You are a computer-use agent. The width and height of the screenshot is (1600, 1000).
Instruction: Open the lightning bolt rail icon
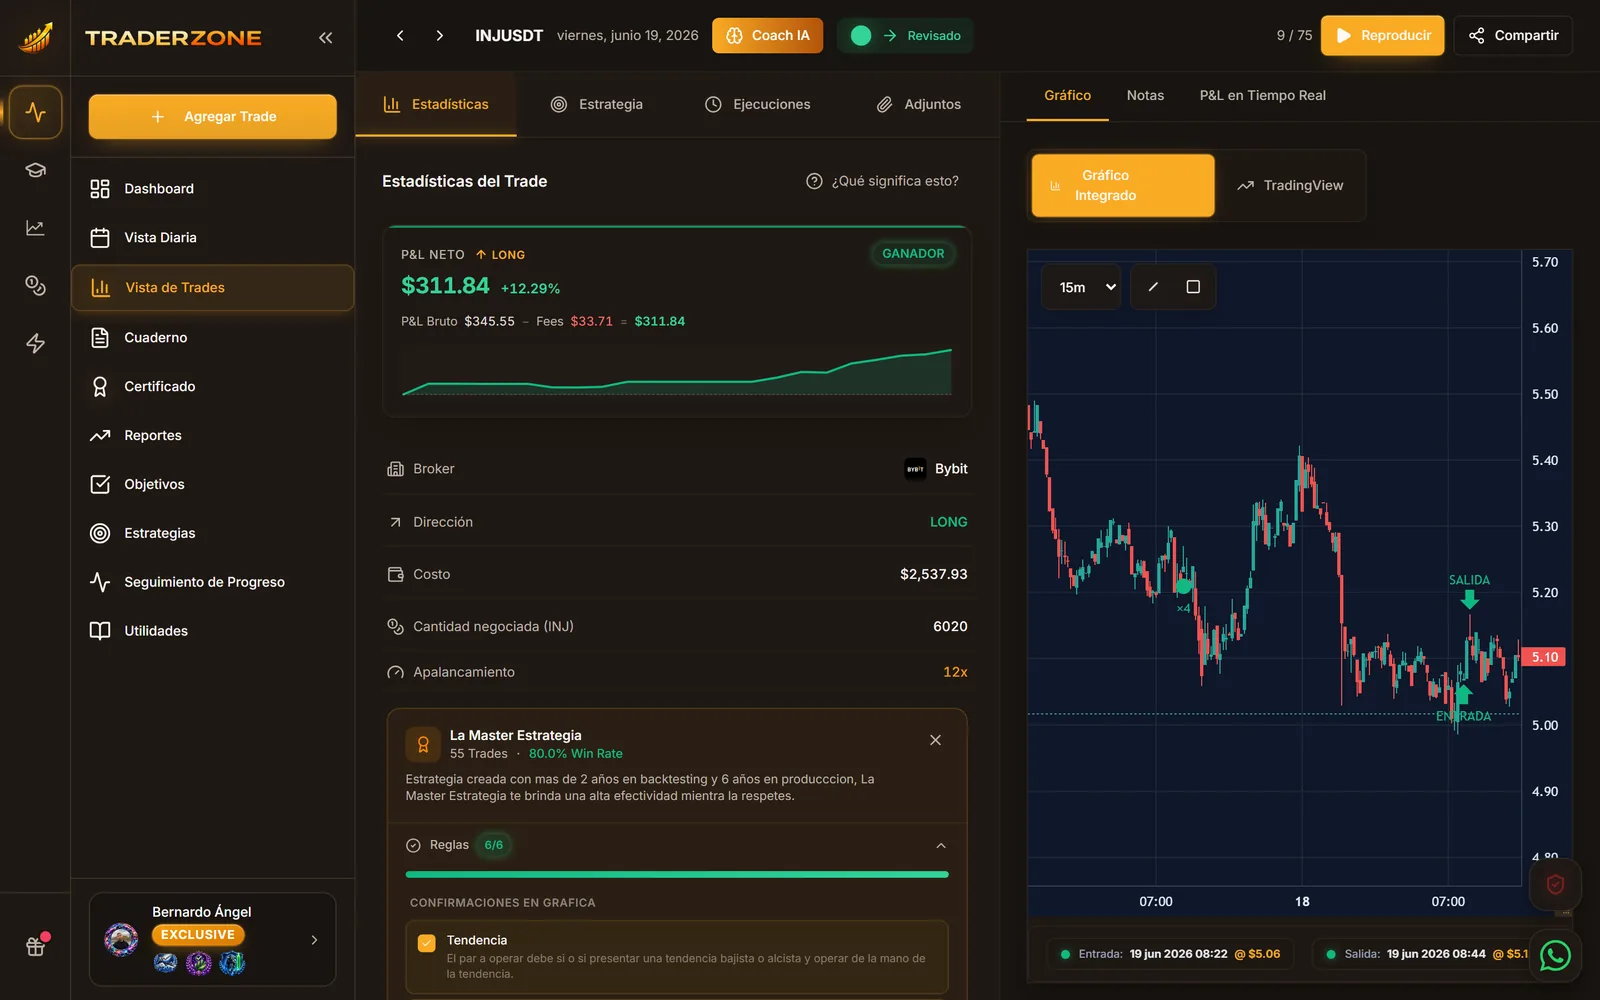pyautogui.click(x=35, y=344)
